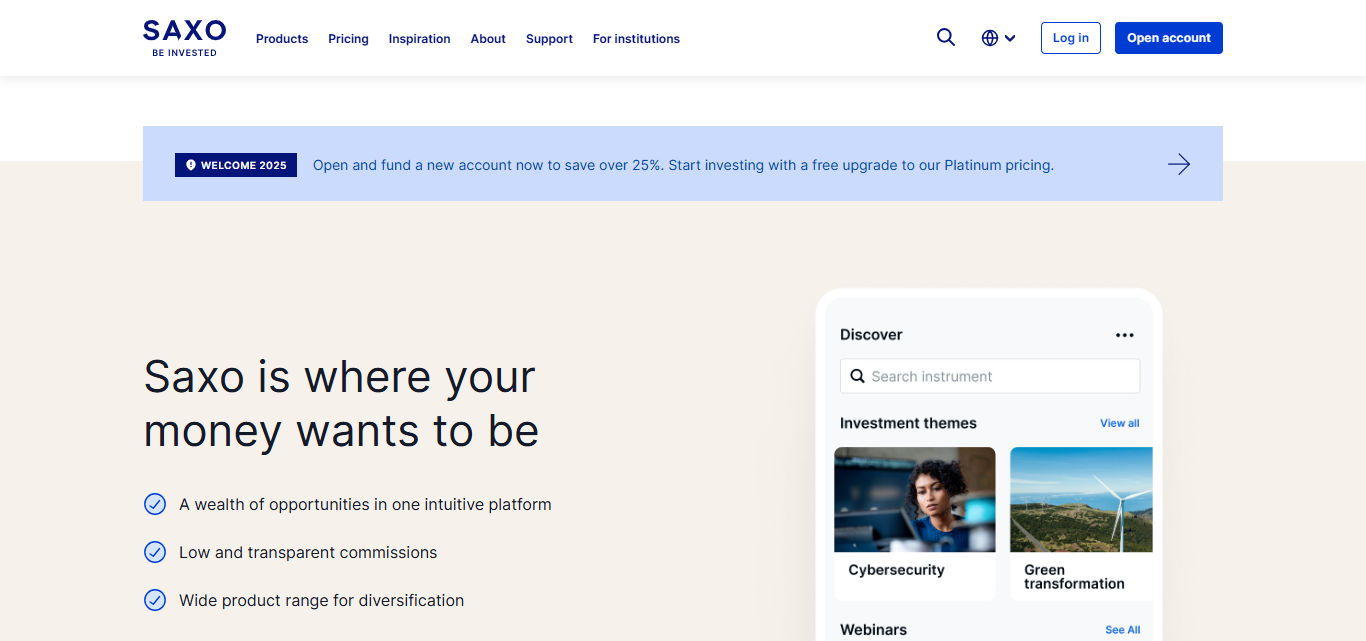1366x641 pixels.
Task: Open the Inspiration menu
Action: [x=420, y=39]
